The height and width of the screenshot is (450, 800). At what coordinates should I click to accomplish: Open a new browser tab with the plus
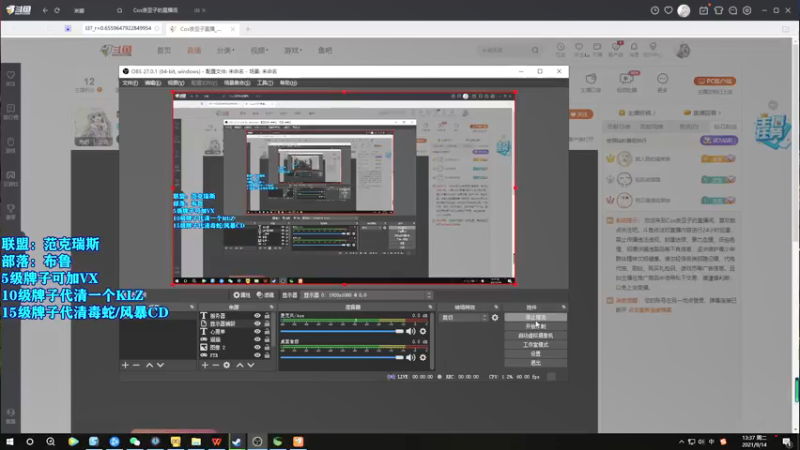click(x=248, y=29)
